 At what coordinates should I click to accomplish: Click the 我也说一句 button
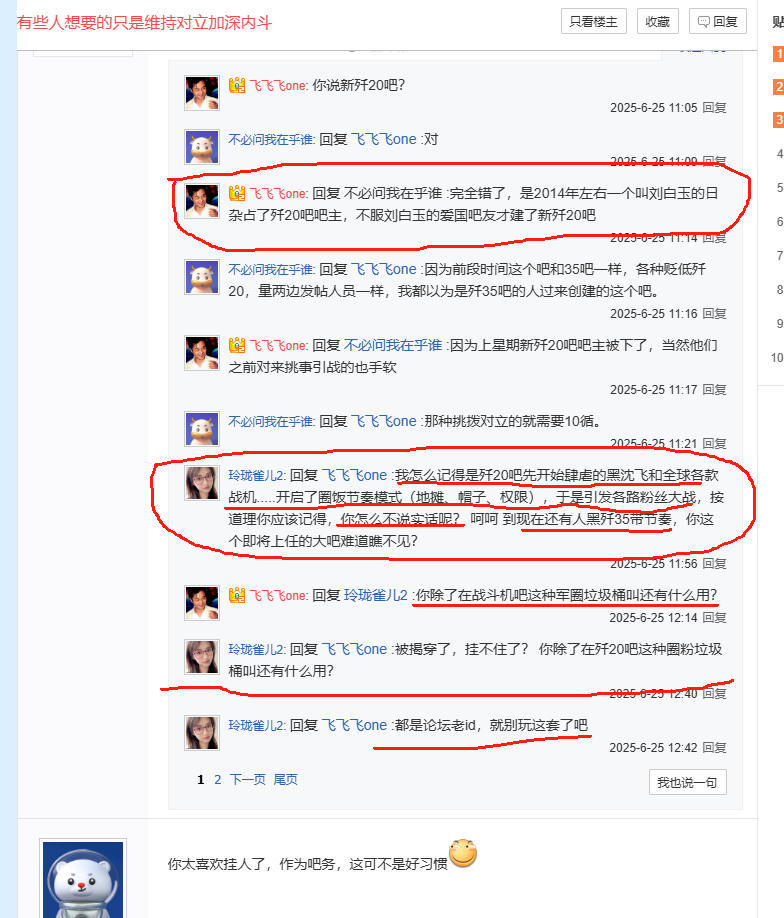(687, 782)
